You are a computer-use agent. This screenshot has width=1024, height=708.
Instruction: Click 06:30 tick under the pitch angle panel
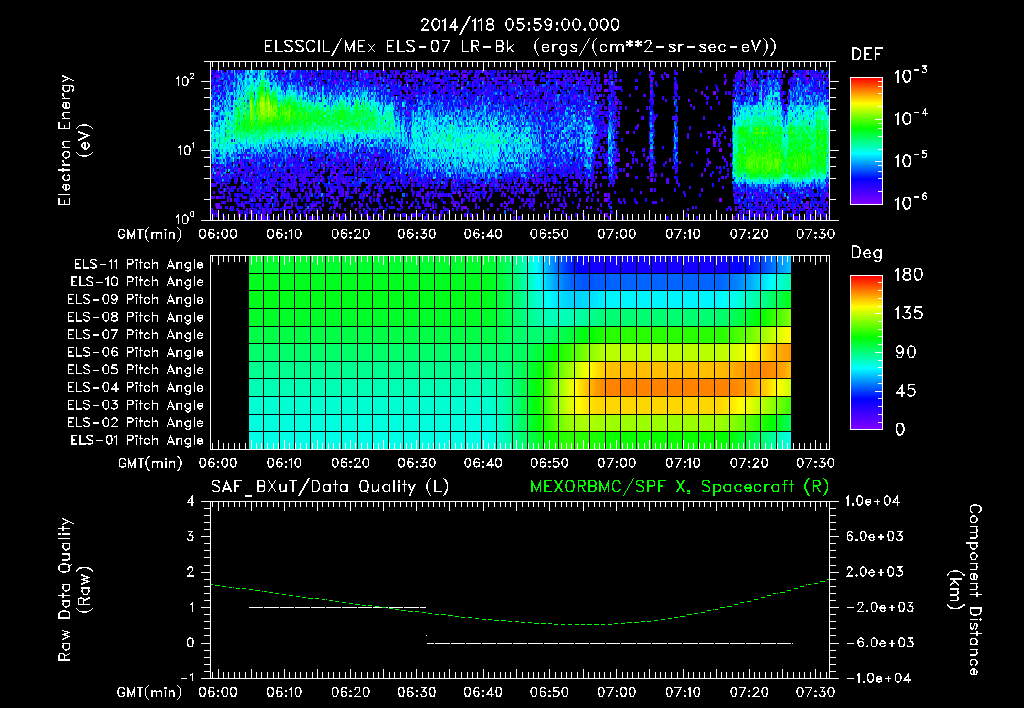pos(417,463)
